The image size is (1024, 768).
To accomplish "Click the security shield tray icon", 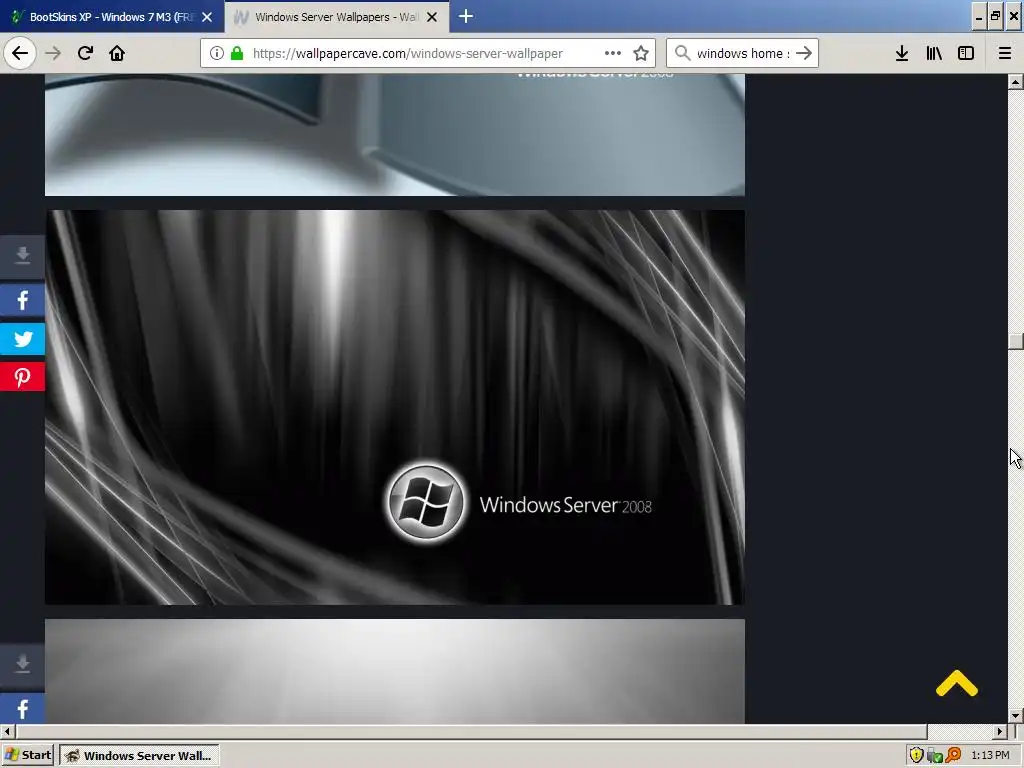I will pyautogui.click(x=916, y=756).
